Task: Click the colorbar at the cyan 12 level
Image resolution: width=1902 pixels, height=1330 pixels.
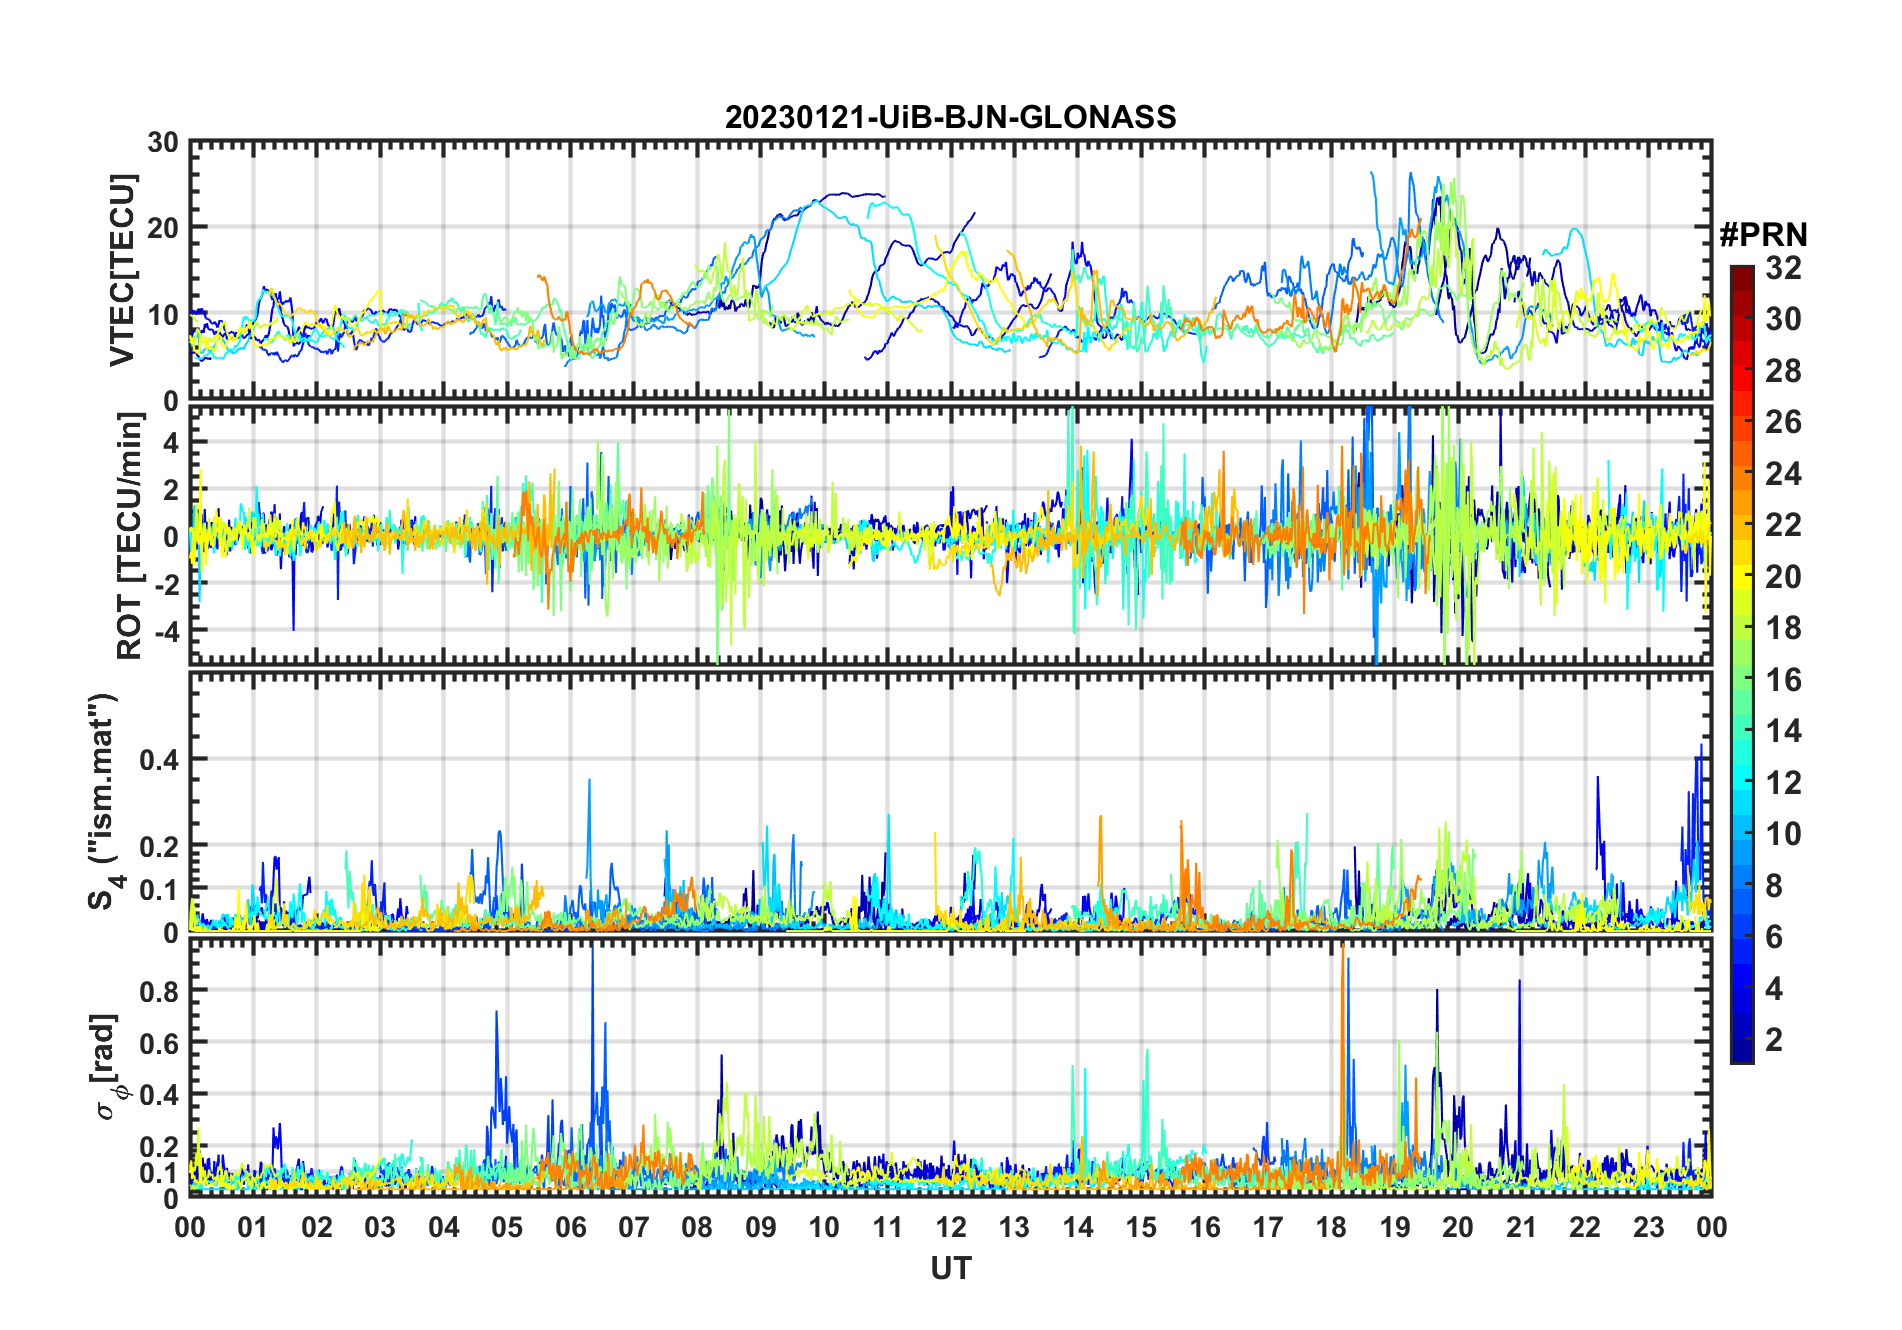Action: click(1742, 782)
